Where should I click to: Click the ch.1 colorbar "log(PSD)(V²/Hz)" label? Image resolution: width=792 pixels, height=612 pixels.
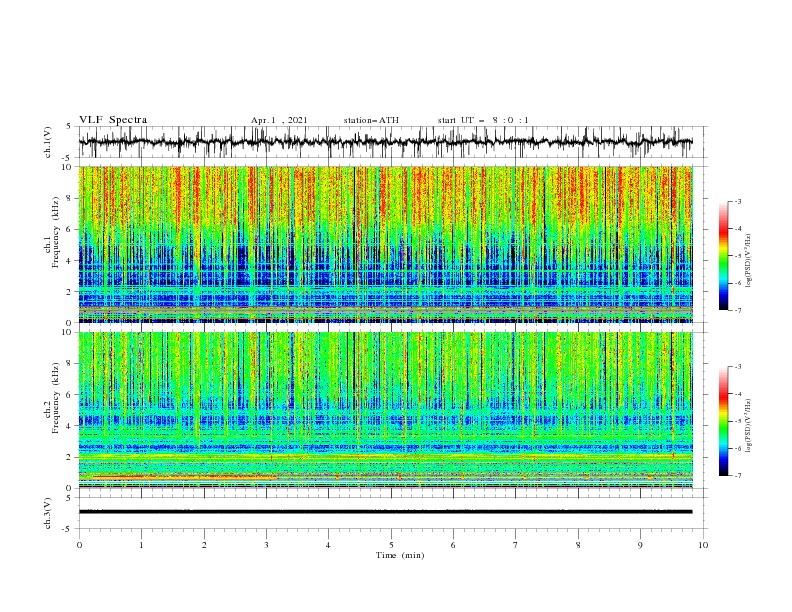(x=749, y=261)
